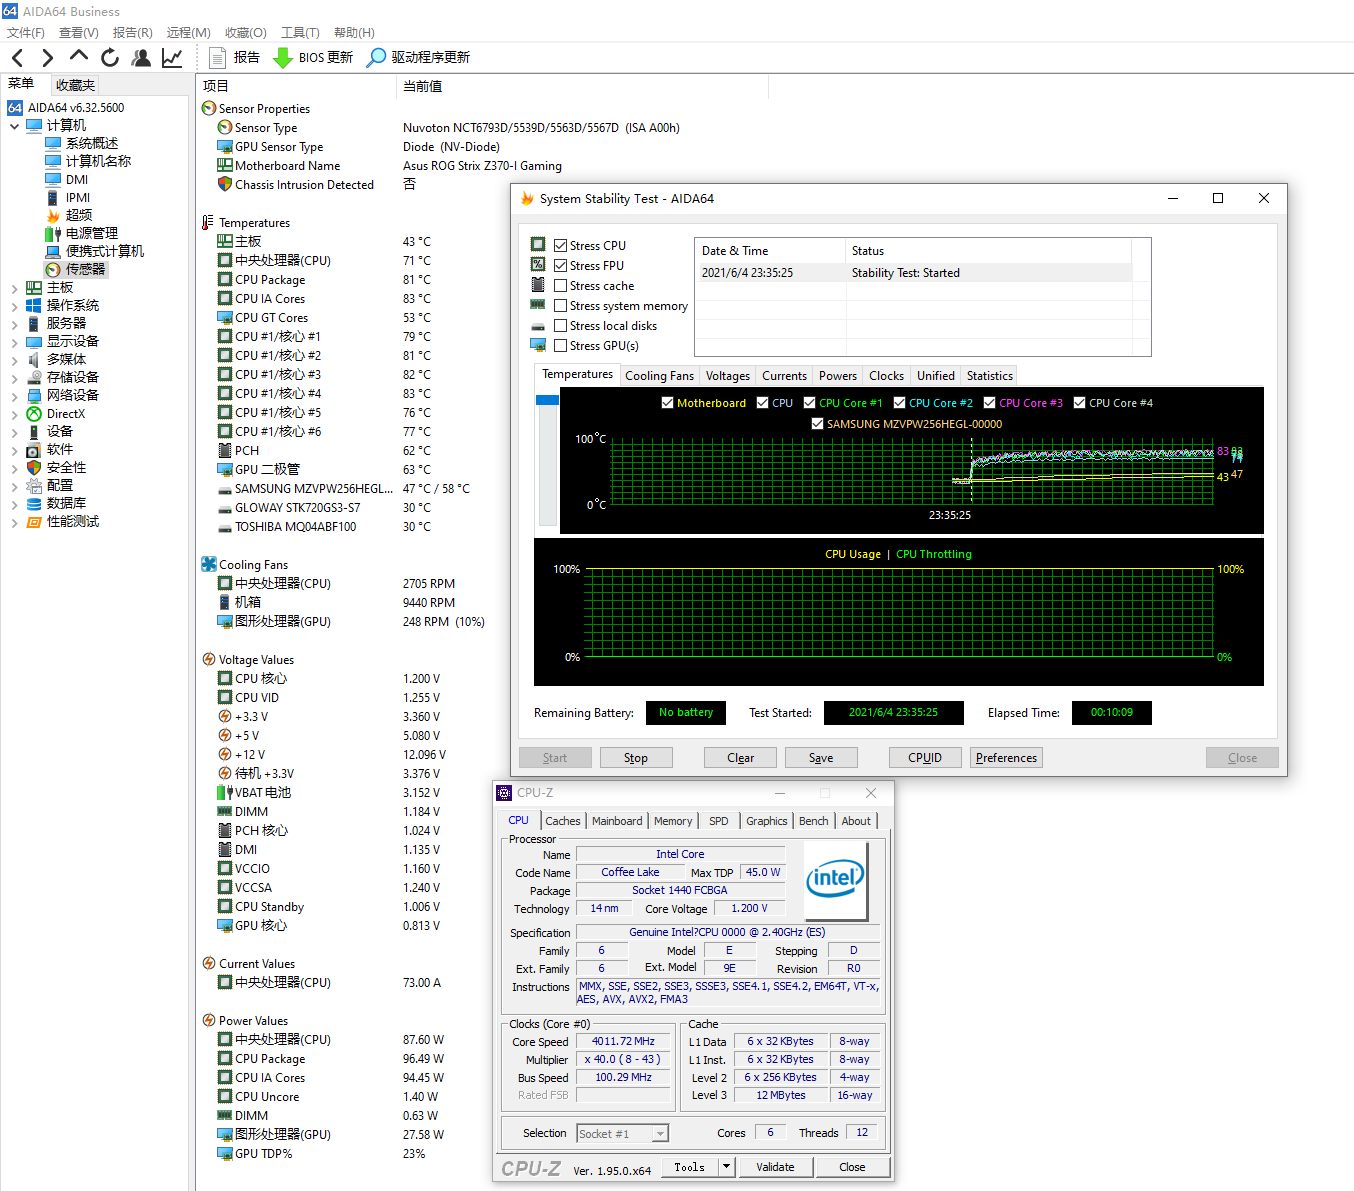The width and height of the screenshot is (1354, 1191).
Task: Enable Stress GPU(s) checkbox
Action: point(561,345)
